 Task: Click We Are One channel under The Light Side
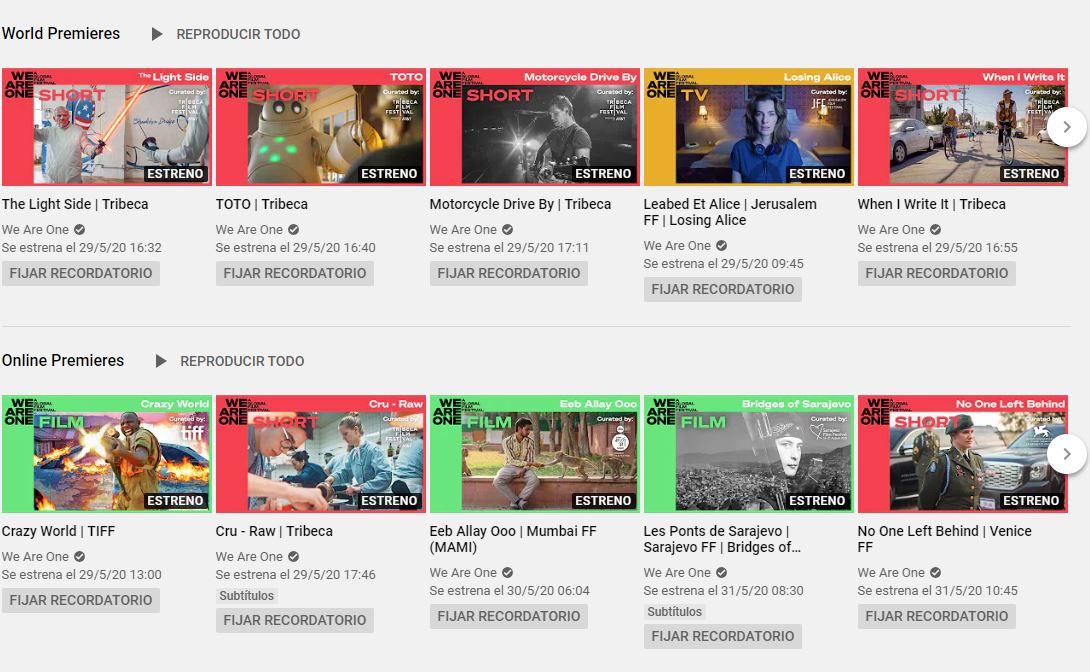point(35,229)
